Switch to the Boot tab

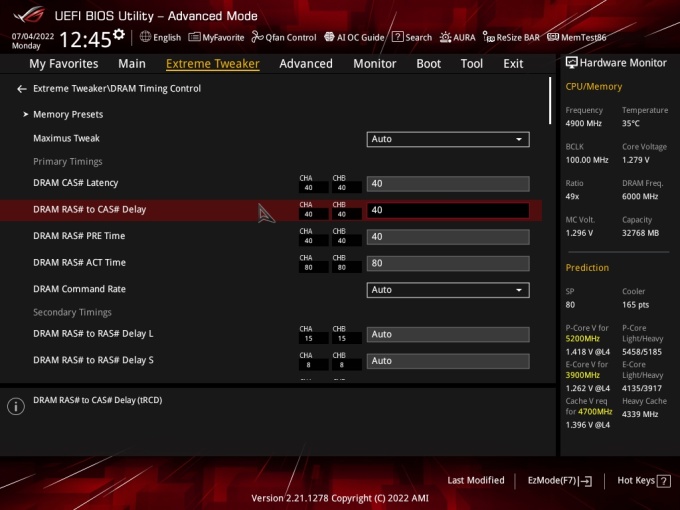pos(428,64)
